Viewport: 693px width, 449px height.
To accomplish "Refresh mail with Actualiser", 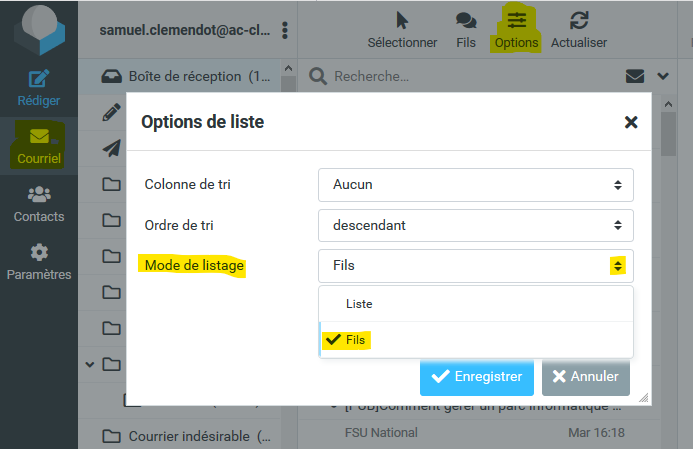I will click(x=579, y=22).
